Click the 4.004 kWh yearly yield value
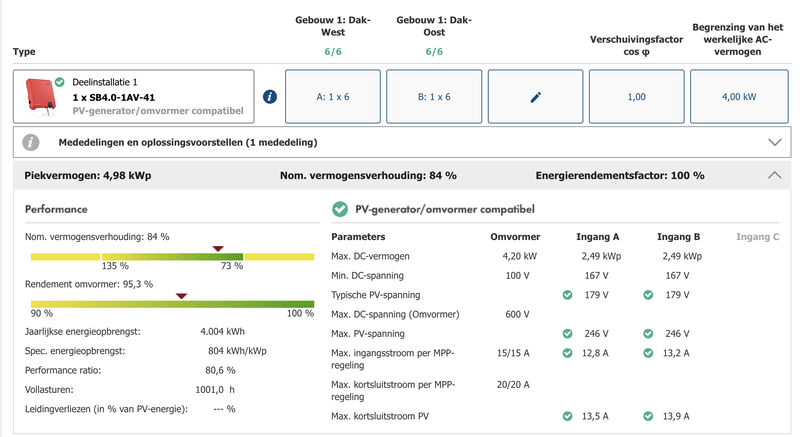This screenshot has width=800, height=437. pyautogui.click(x=222, y=331)
